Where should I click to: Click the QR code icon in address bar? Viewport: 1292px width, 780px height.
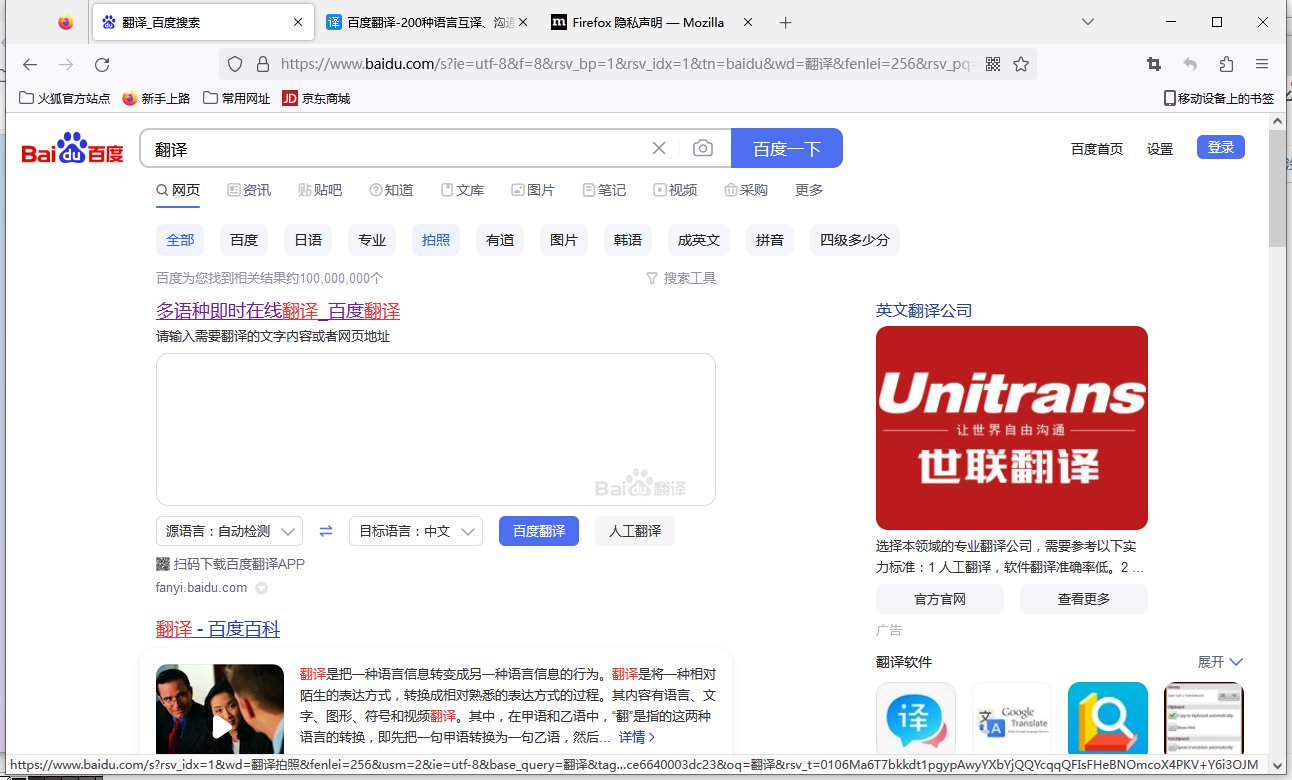coord(993,64)
